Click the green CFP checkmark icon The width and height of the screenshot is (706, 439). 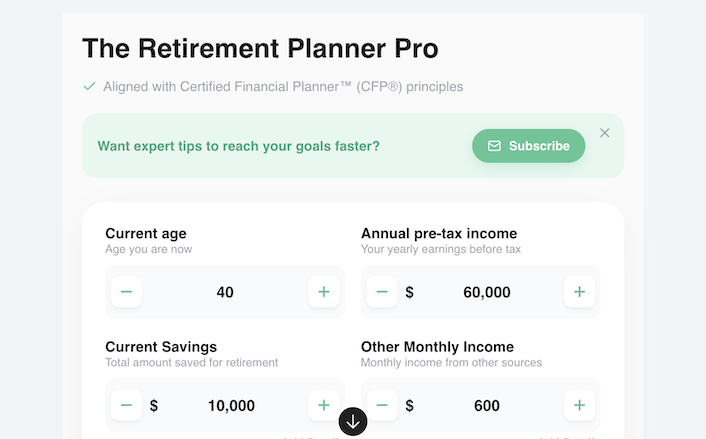coord(90,87)
